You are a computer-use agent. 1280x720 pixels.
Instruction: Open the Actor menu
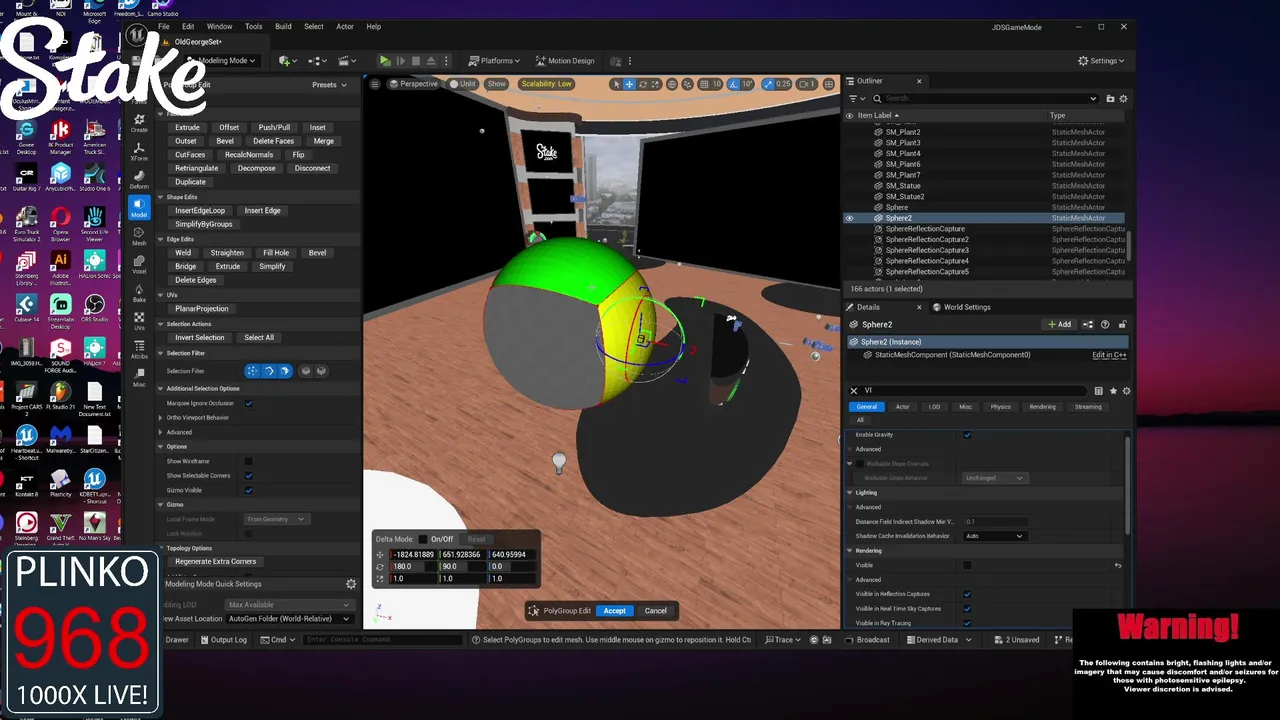[345, 27]
